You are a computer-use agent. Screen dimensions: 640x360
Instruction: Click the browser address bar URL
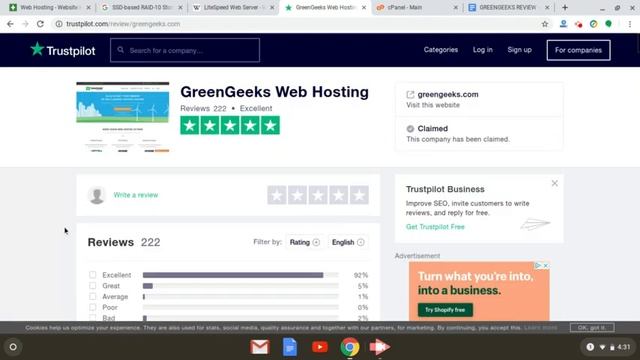click(123, 24)
